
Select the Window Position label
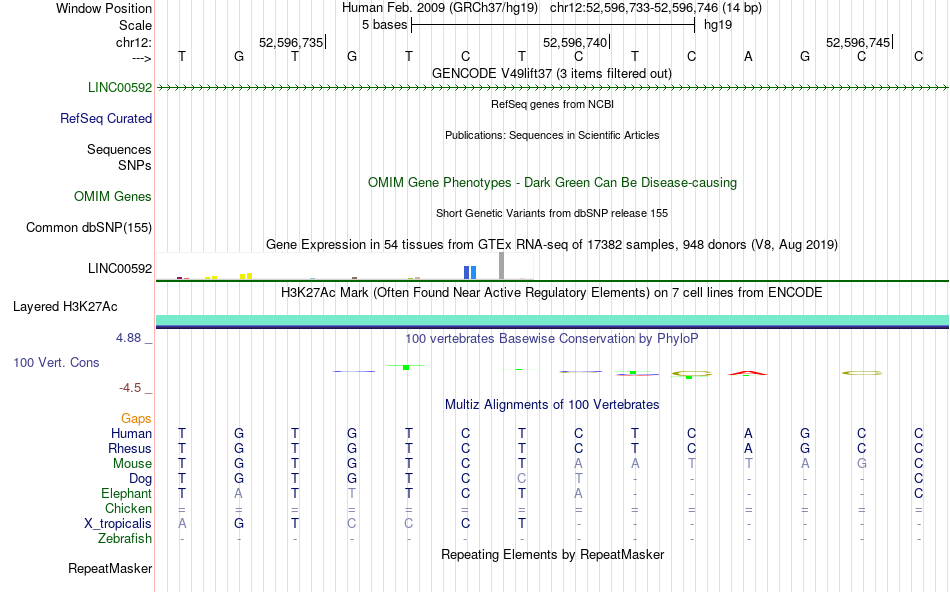click(104, 8)
